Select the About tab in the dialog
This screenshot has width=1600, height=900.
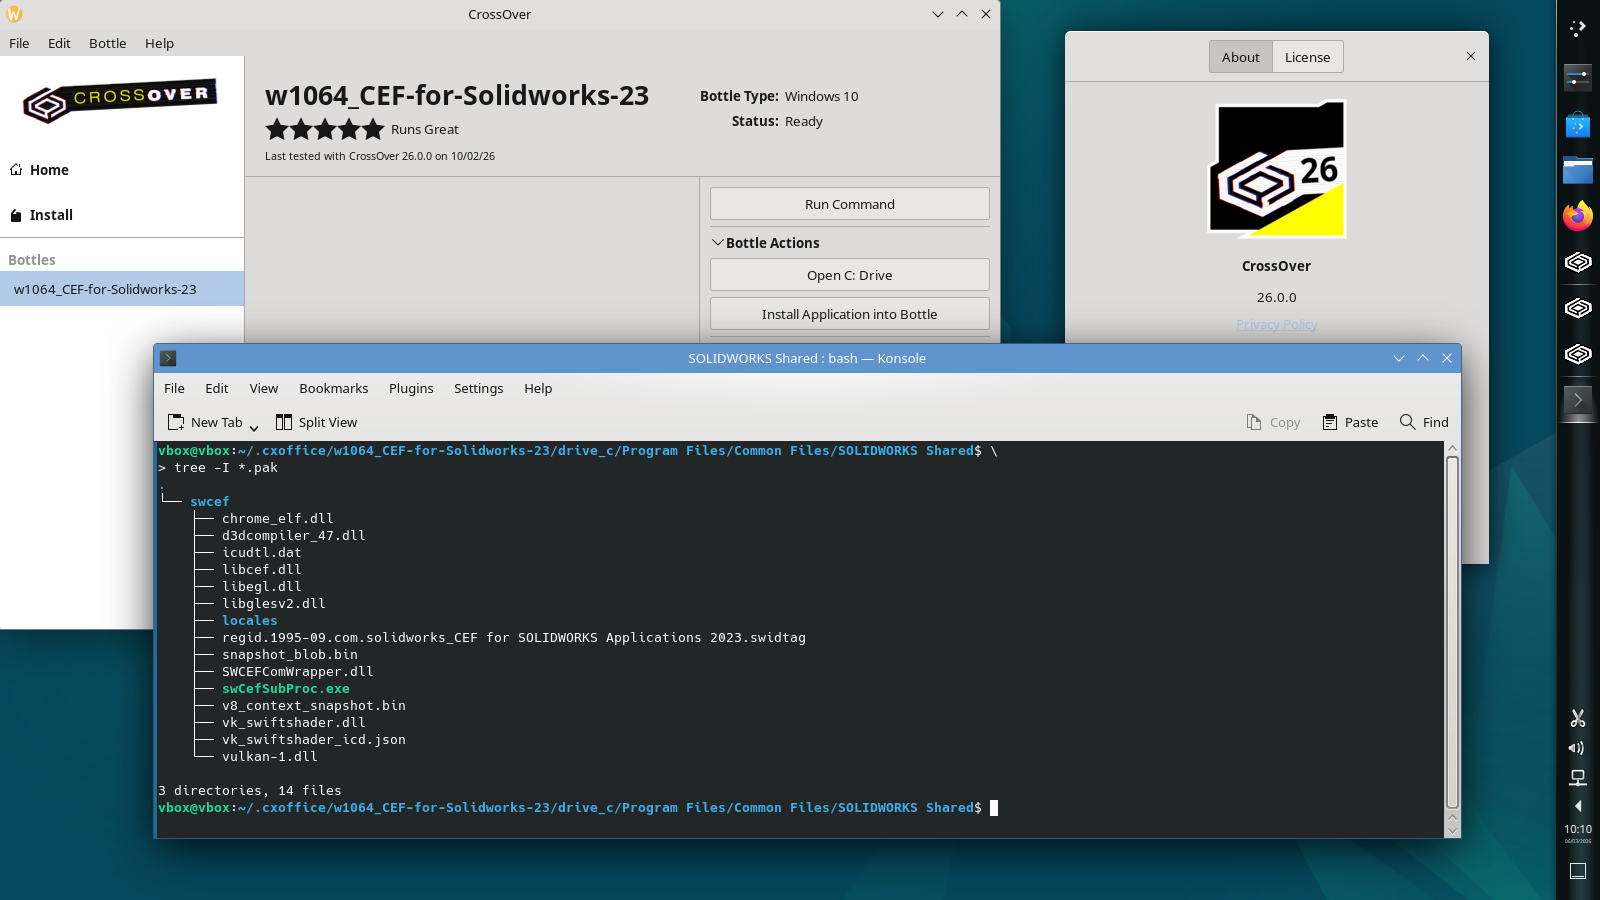(x=1241, y=57)
